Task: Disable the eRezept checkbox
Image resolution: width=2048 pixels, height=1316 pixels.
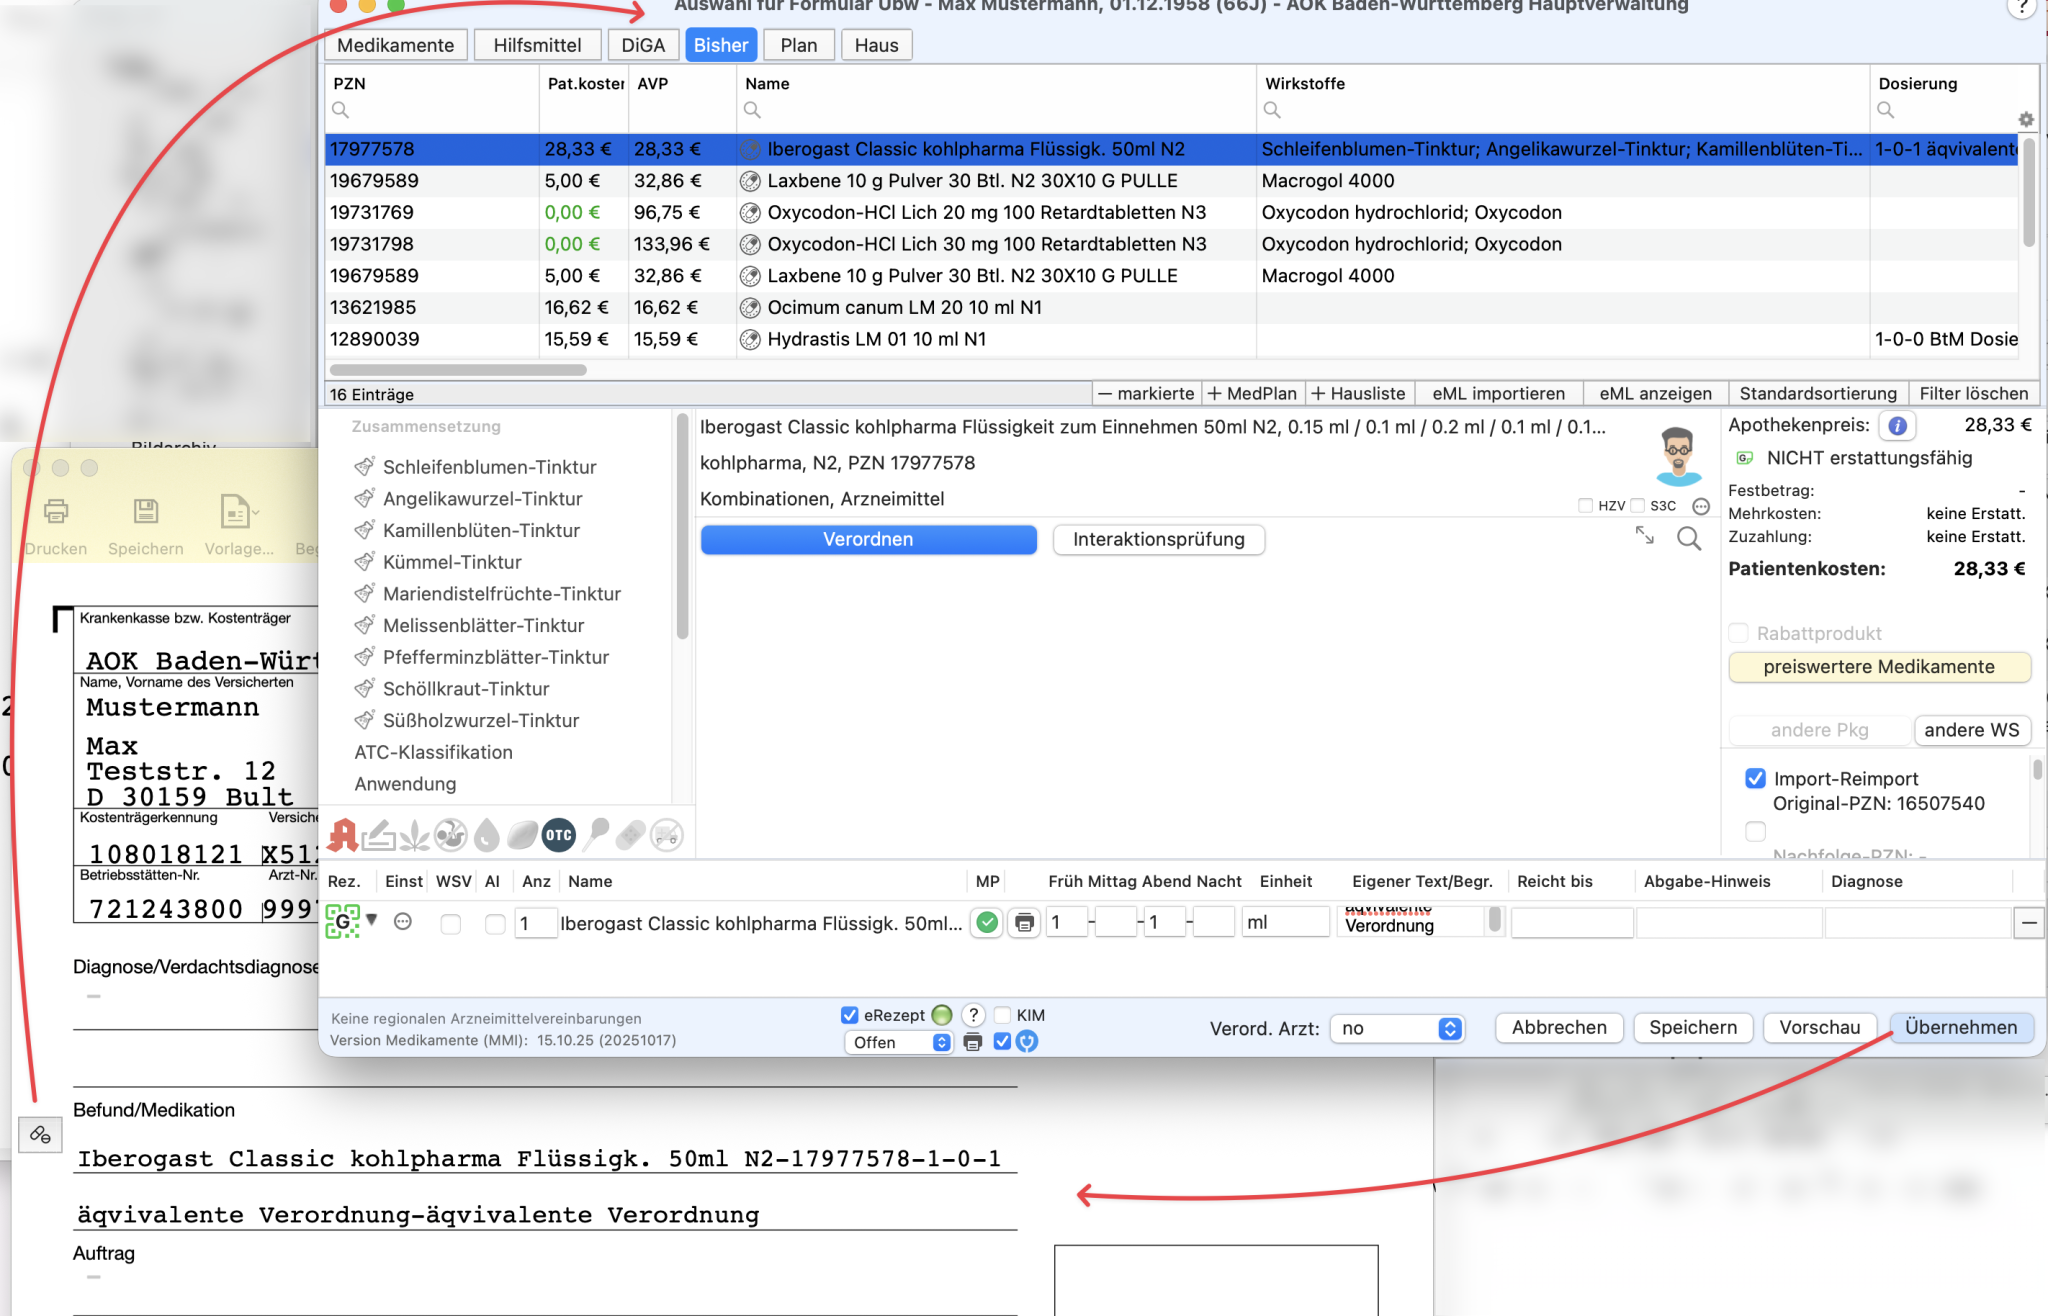Action: click(850, 1014)
